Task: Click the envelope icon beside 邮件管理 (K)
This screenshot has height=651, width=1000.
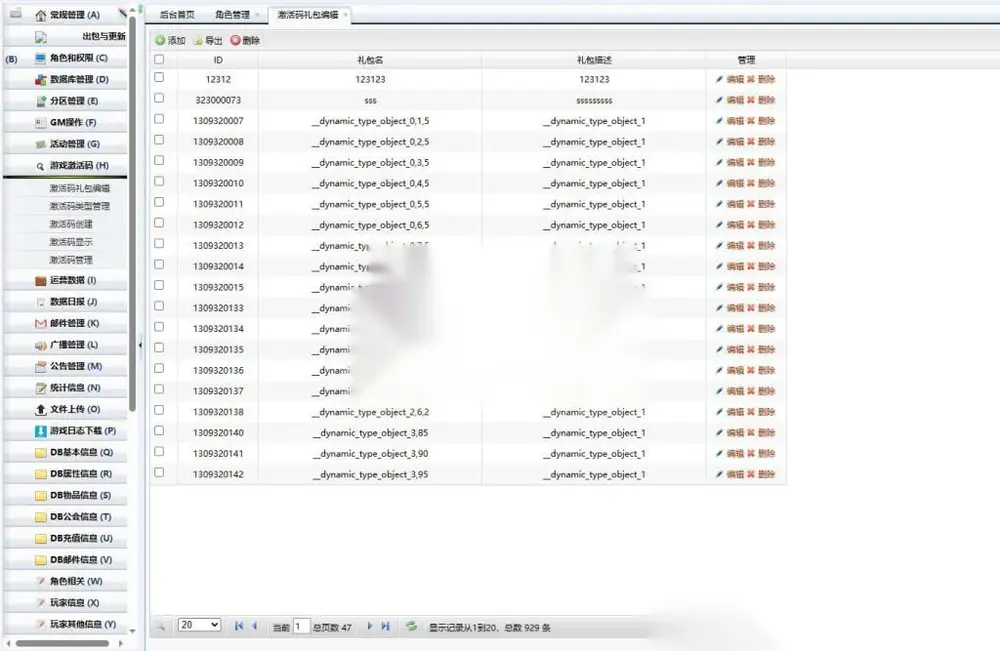Action: [41, 323]
